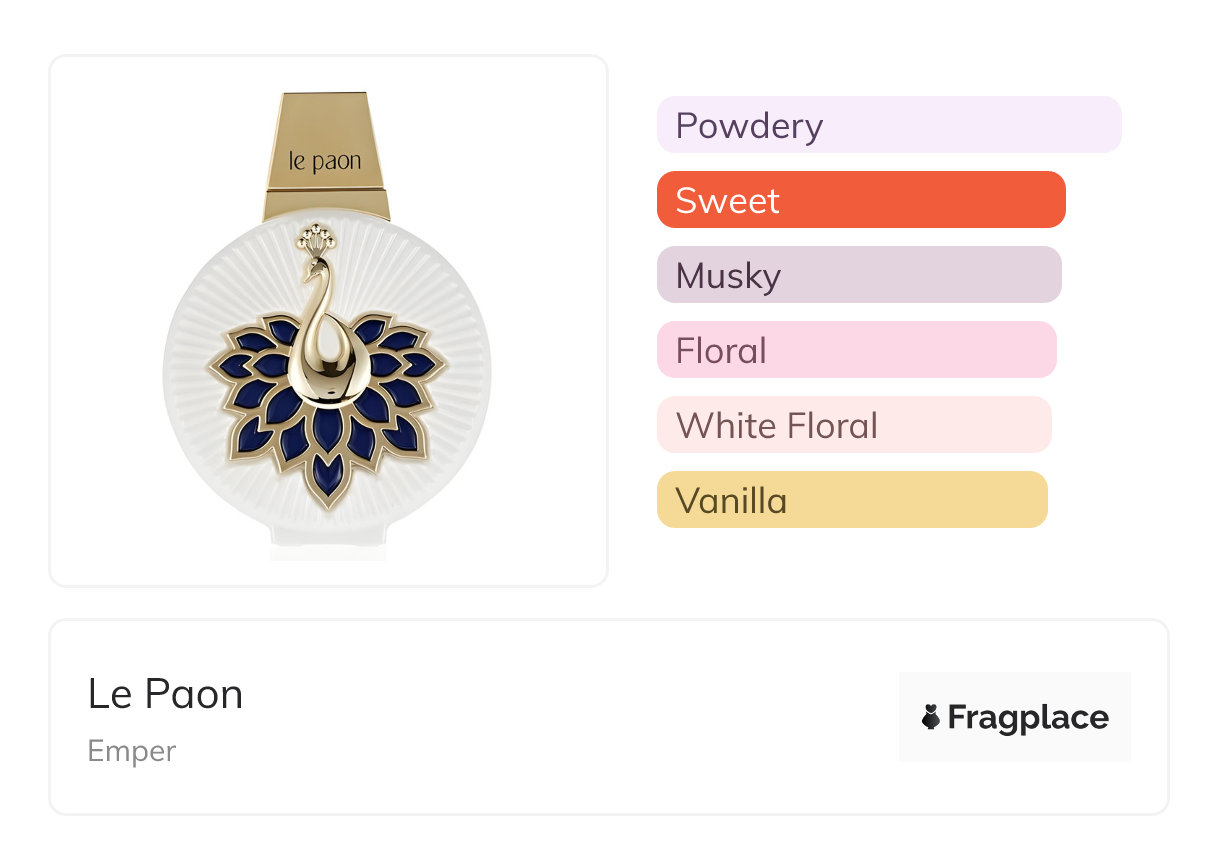Image resolution: width=1218 pixels, height=864 pixels.
Task: Click the Vanilla label text
Action: pyautogui.click(x=731, y=500)
